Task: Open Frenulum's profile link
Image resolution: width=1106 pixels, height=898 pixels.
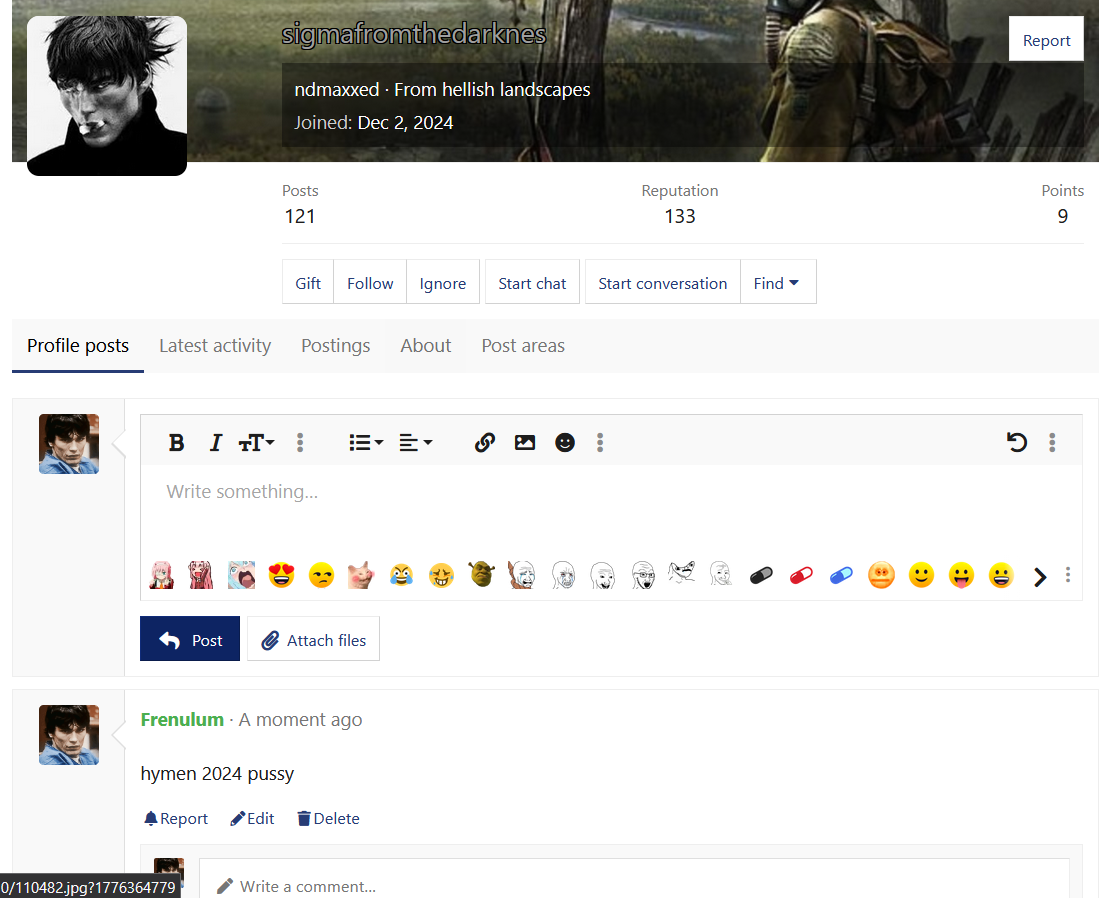Action: 182,719
